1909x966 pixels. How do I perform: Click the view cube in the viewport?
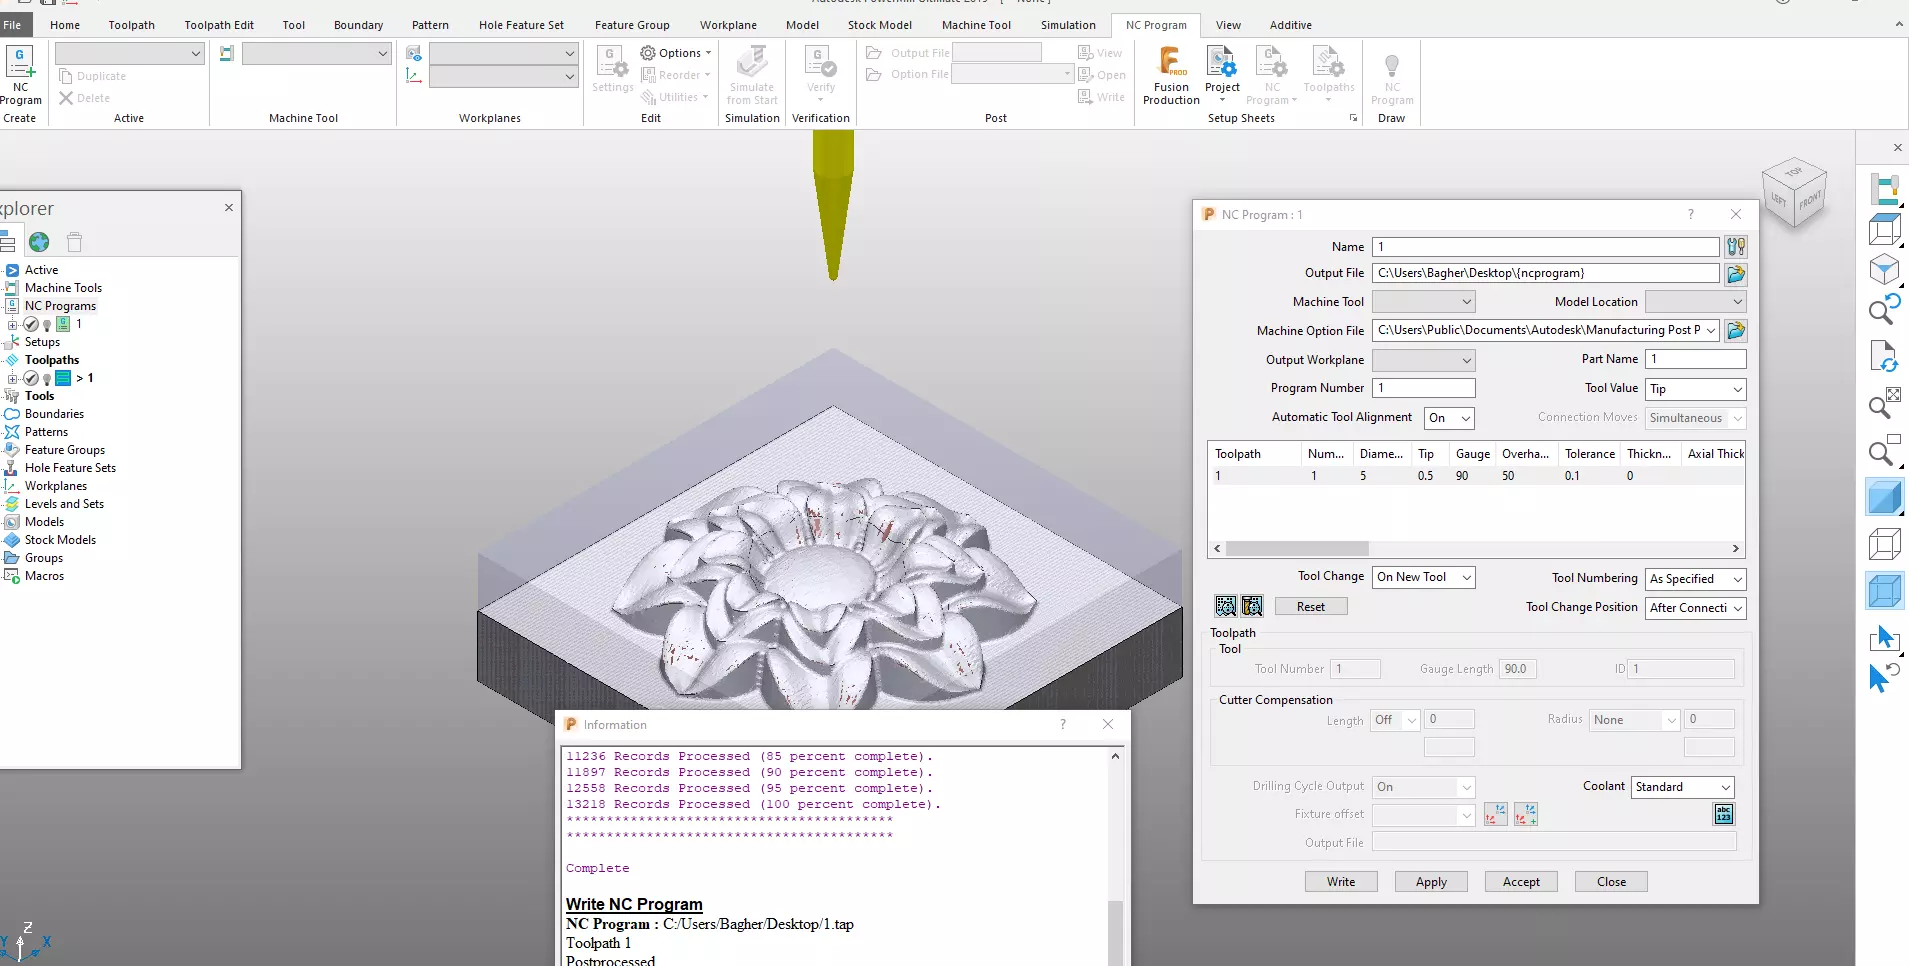1794,193
